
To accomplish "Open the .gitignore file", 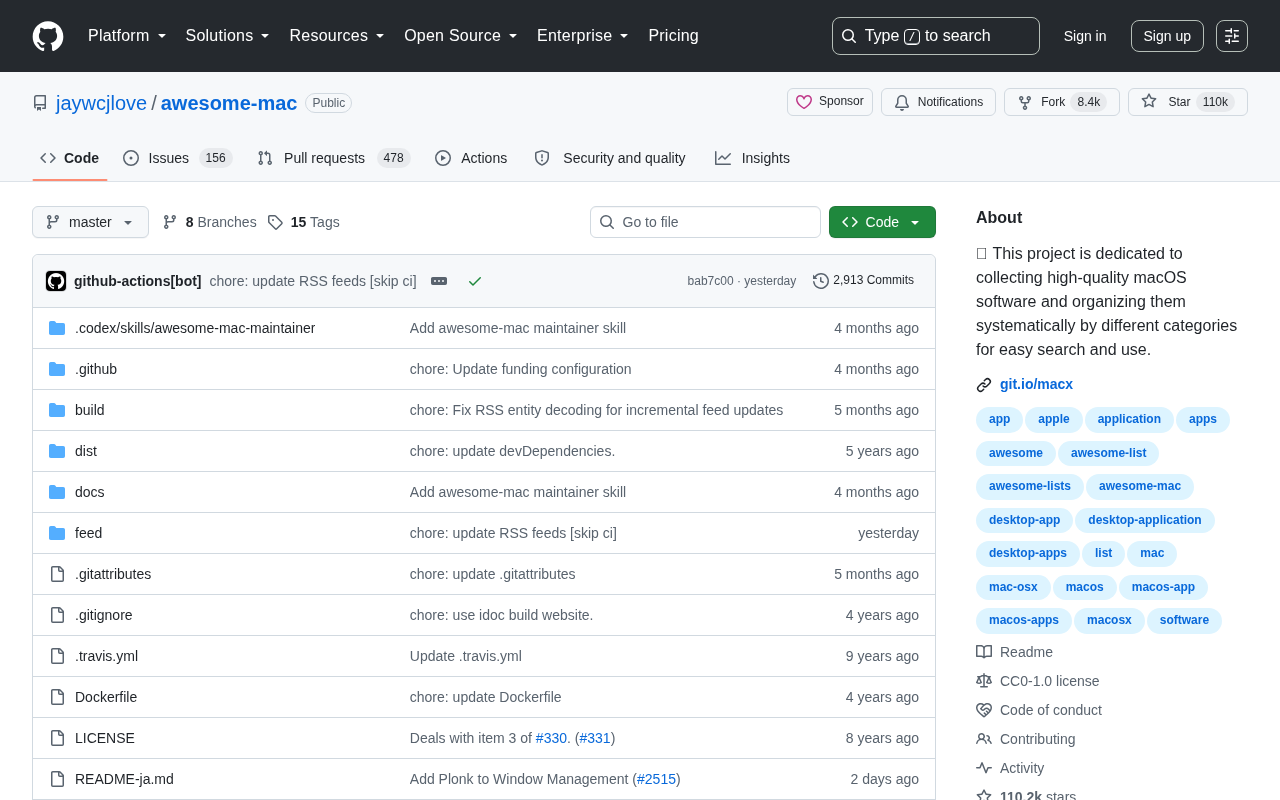I will 104,615.
